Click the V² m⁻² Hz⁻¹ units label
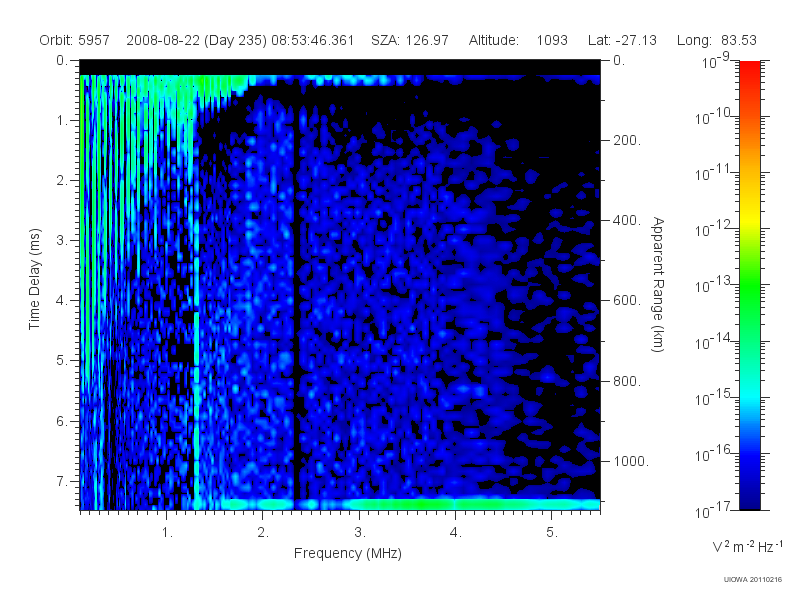 [747, 546]
